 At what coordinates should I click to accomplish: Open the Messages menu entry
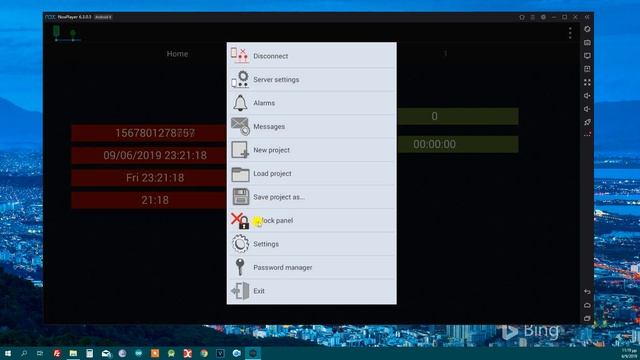311,127
